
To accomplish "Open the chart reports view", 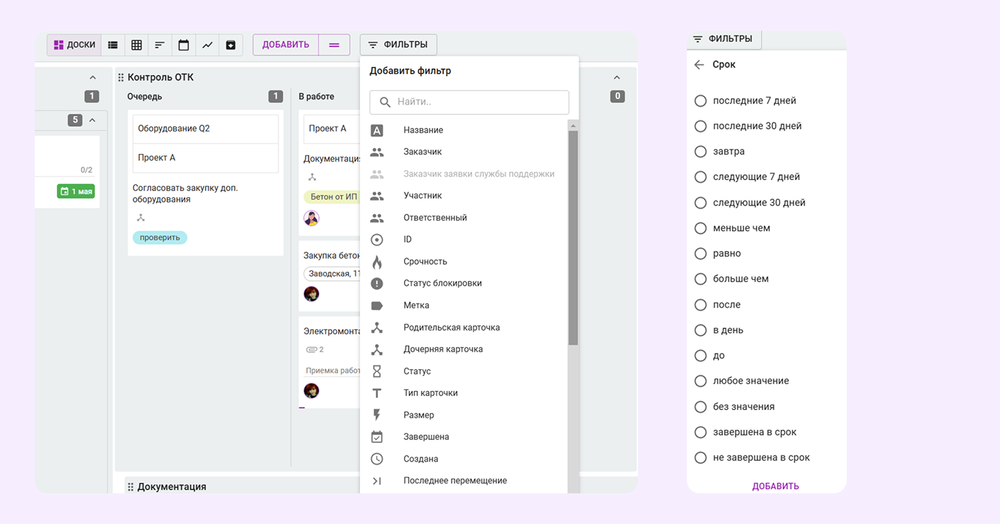I will 207,45.
